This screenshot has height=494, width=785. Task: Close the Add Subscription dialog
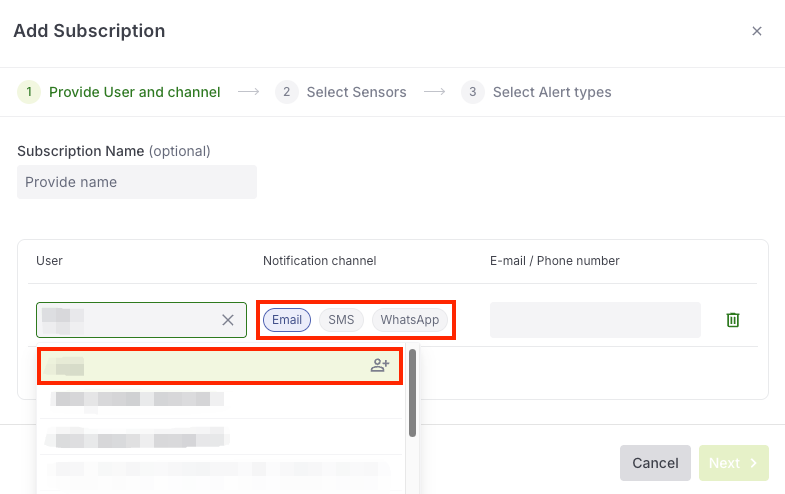coord(756,31)
